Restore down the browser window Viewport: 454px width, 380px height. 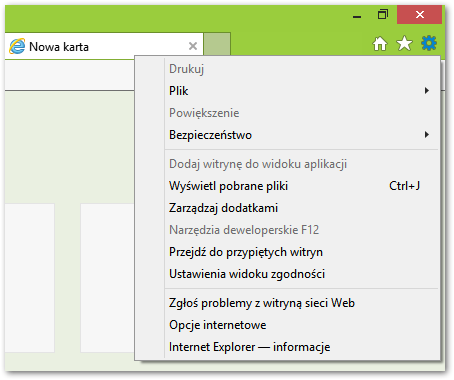click(x=383, y=15)
